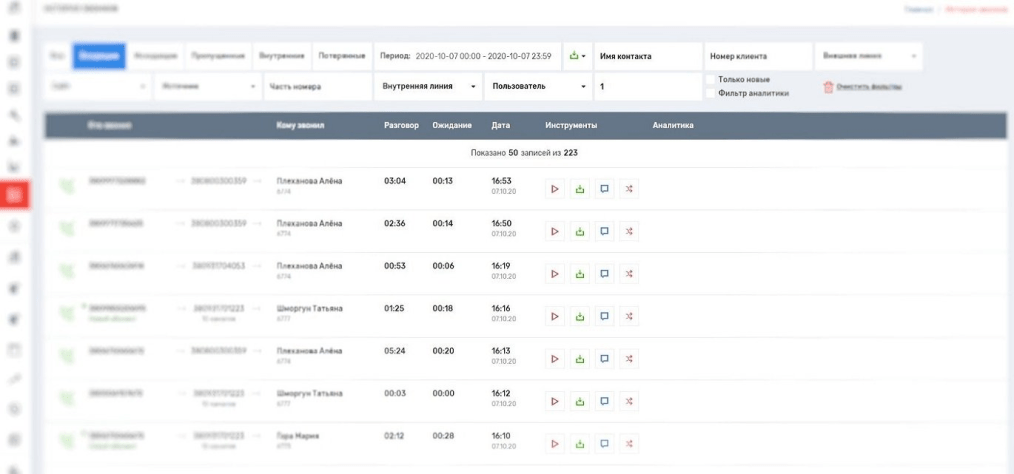Download the 16:50 call recording

580,231
